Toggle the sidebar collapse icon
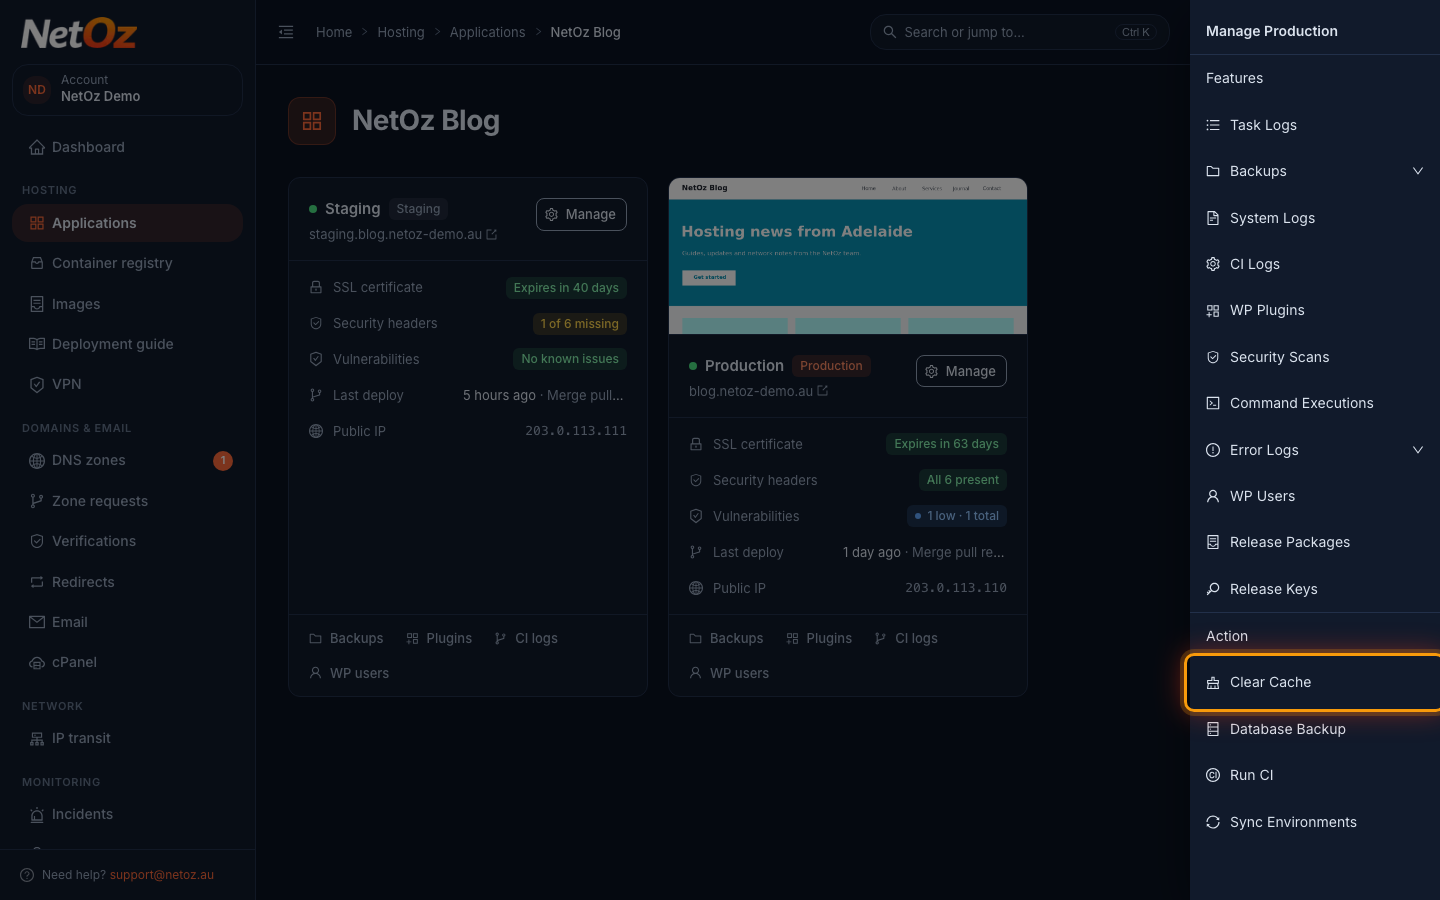Image resolution: width=1440 pixels, height=900 pixels. coord(286,32)
